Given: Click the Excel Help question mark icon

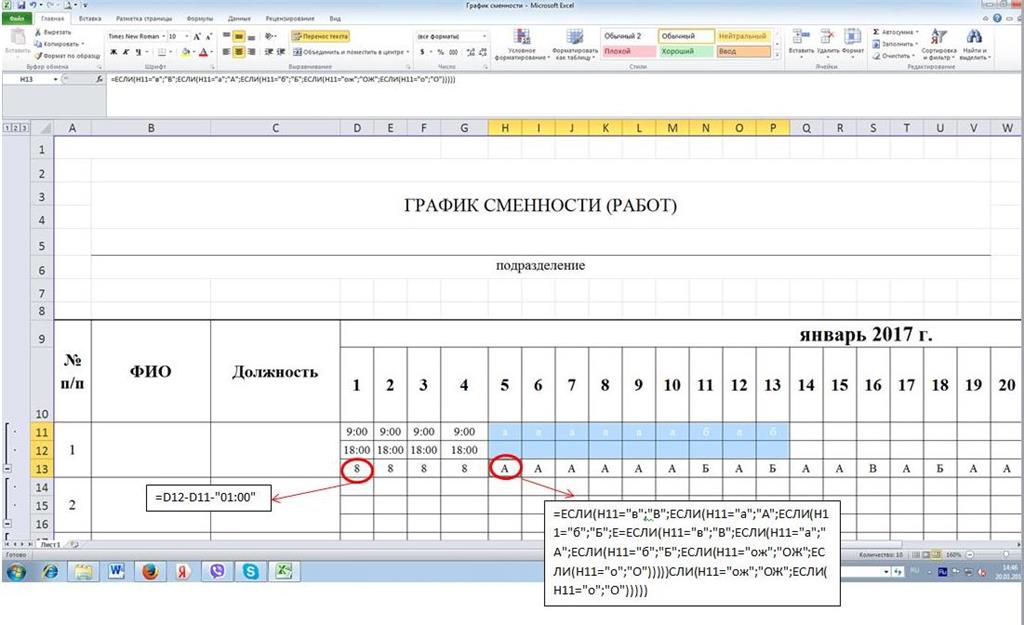Looking at the screenshot, I should coord(997,18).
